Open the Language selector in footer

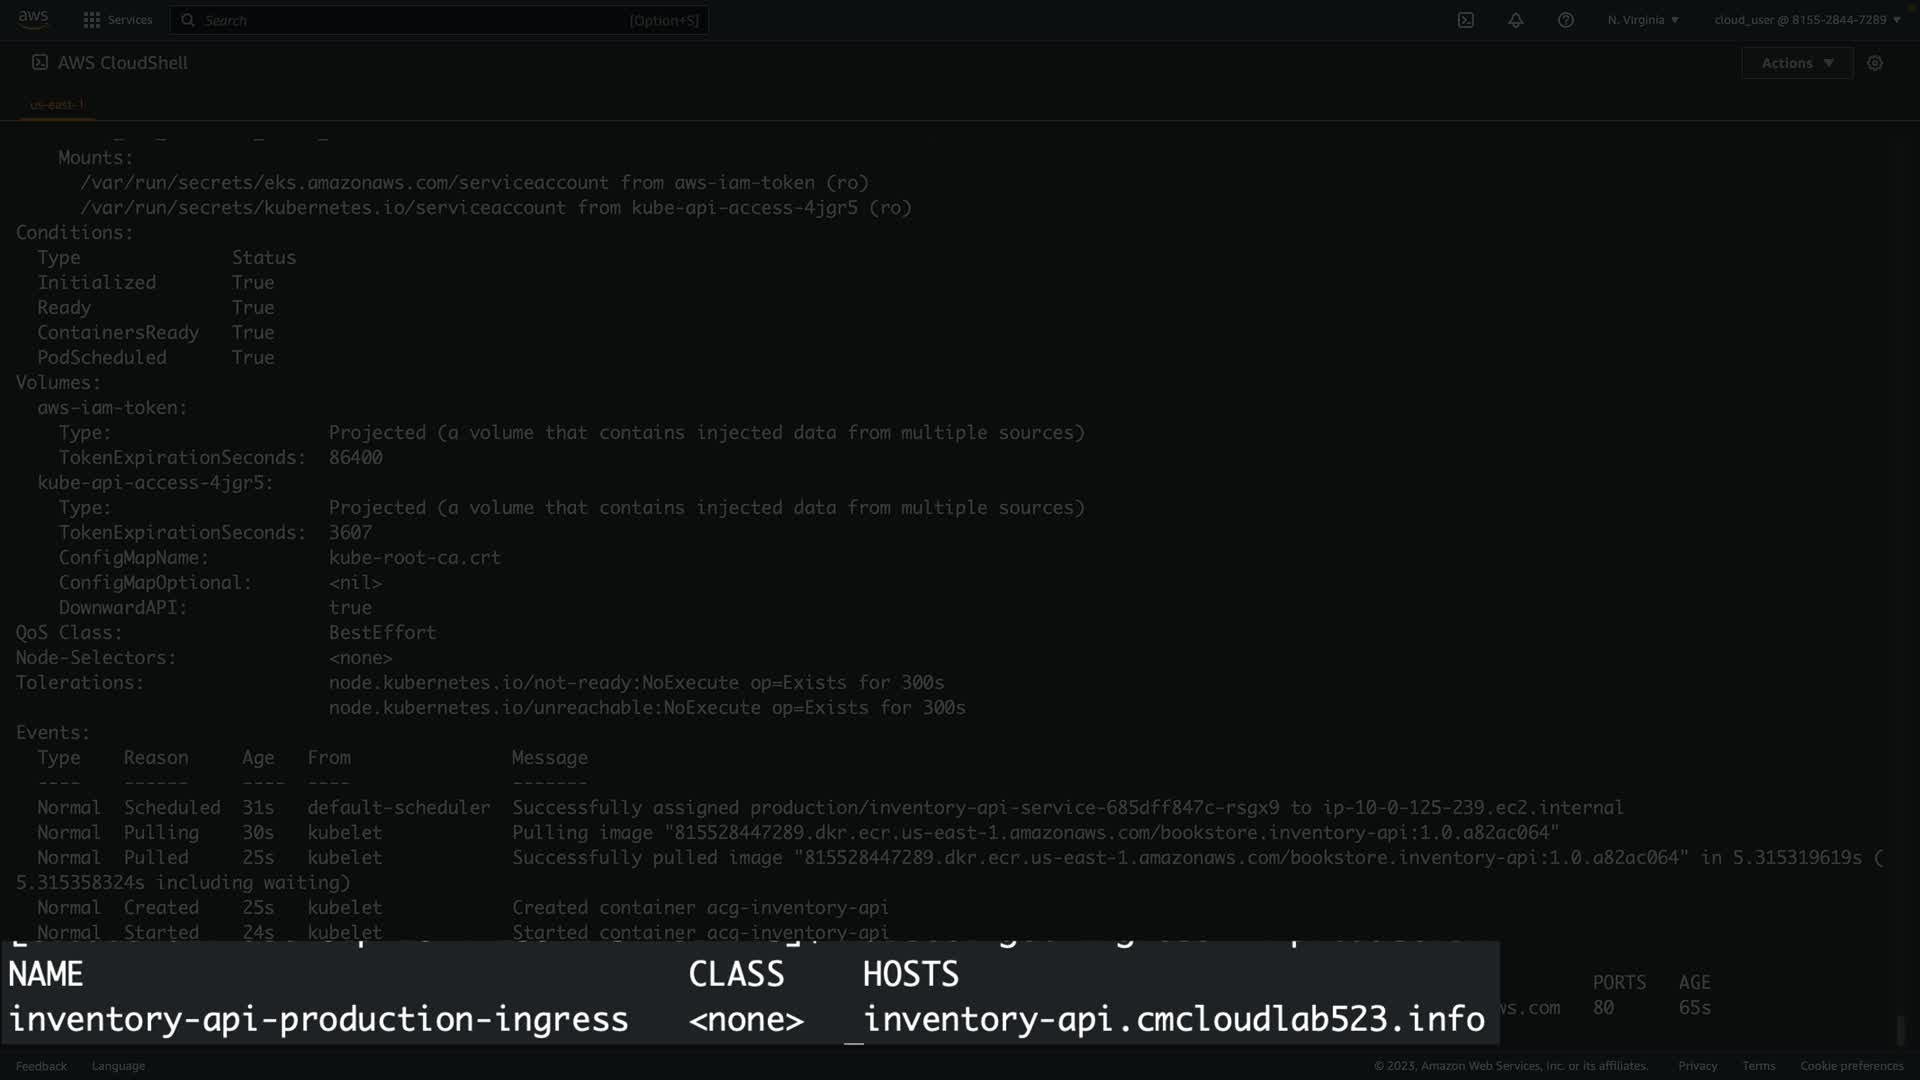pos(118,1066)
